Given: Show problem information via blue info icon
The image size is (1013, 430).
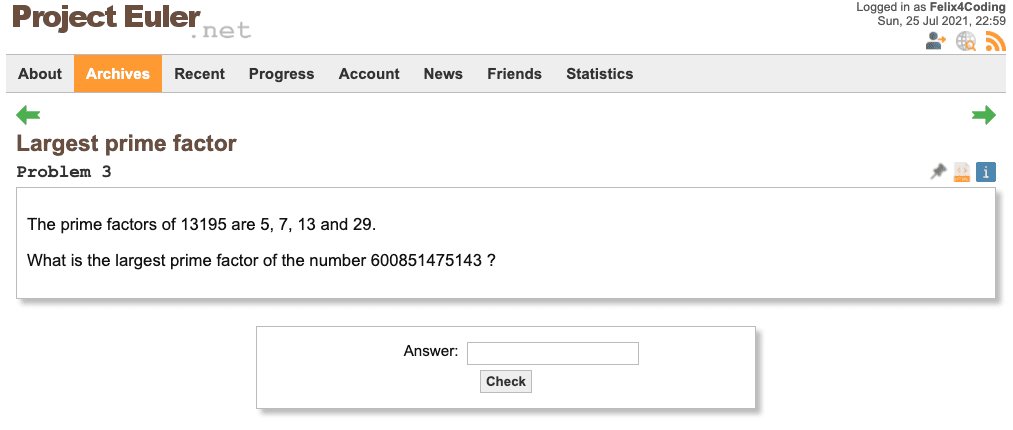Looking at the screenshot, I should click(986, 172).
